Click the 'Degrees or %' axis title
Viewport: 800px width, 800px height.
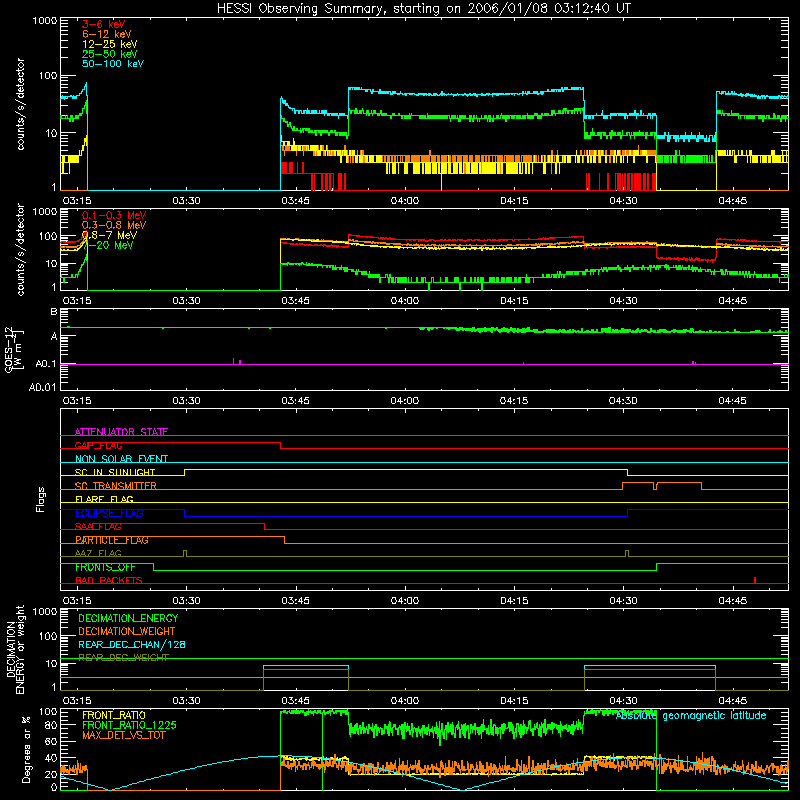click(26, 749)
